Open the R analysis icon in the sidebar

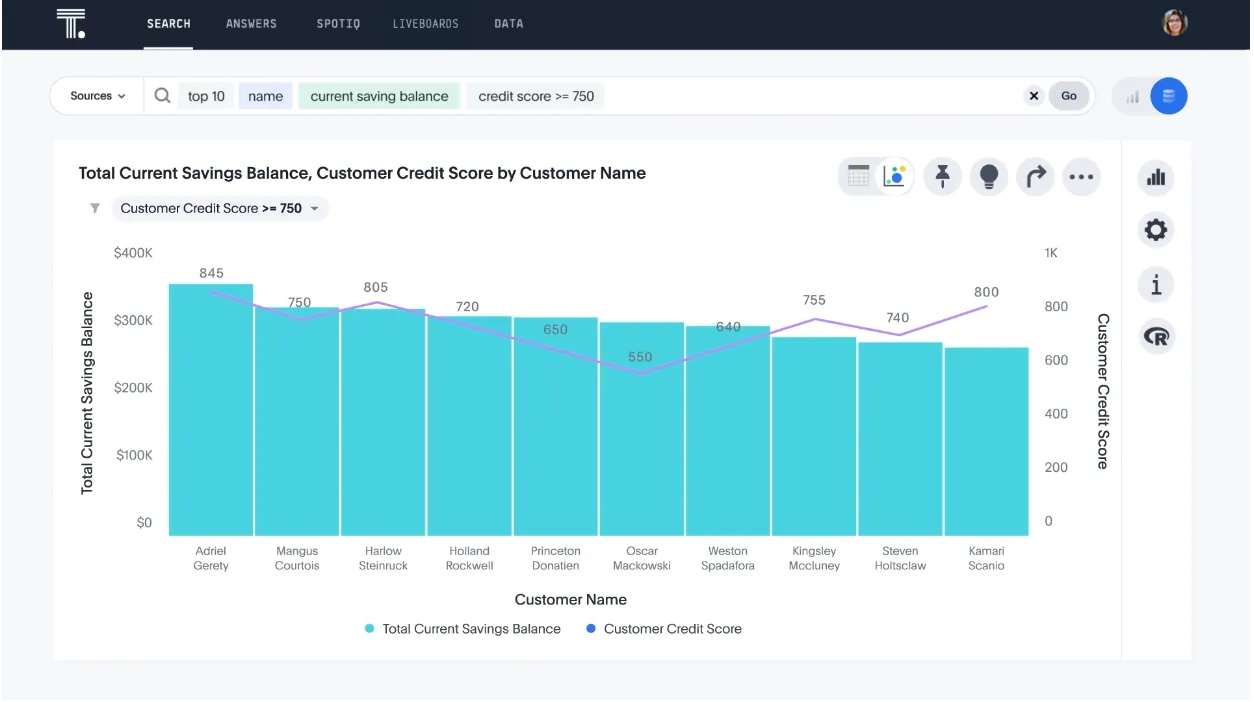1156,336
